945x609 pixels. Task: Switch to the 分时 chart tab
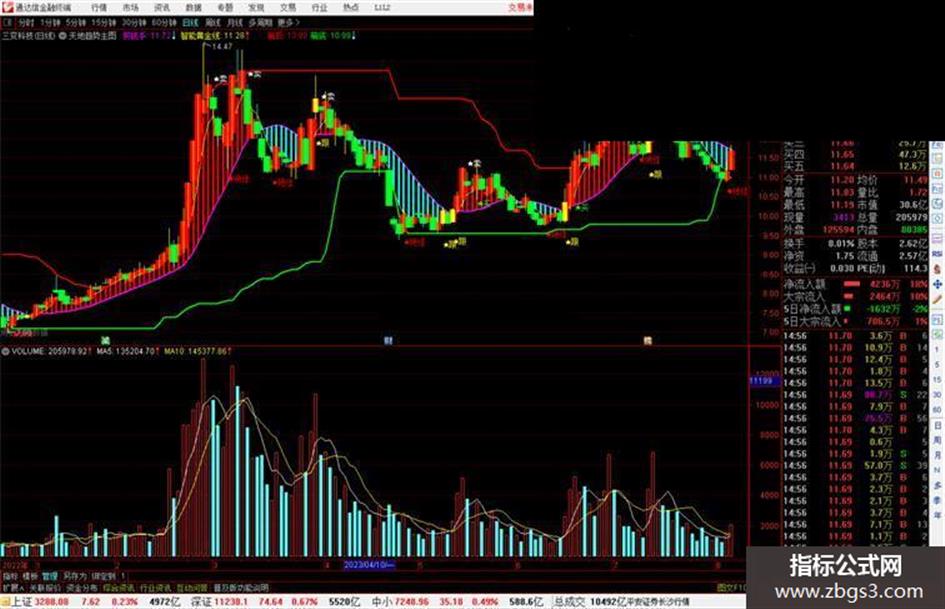26,23
